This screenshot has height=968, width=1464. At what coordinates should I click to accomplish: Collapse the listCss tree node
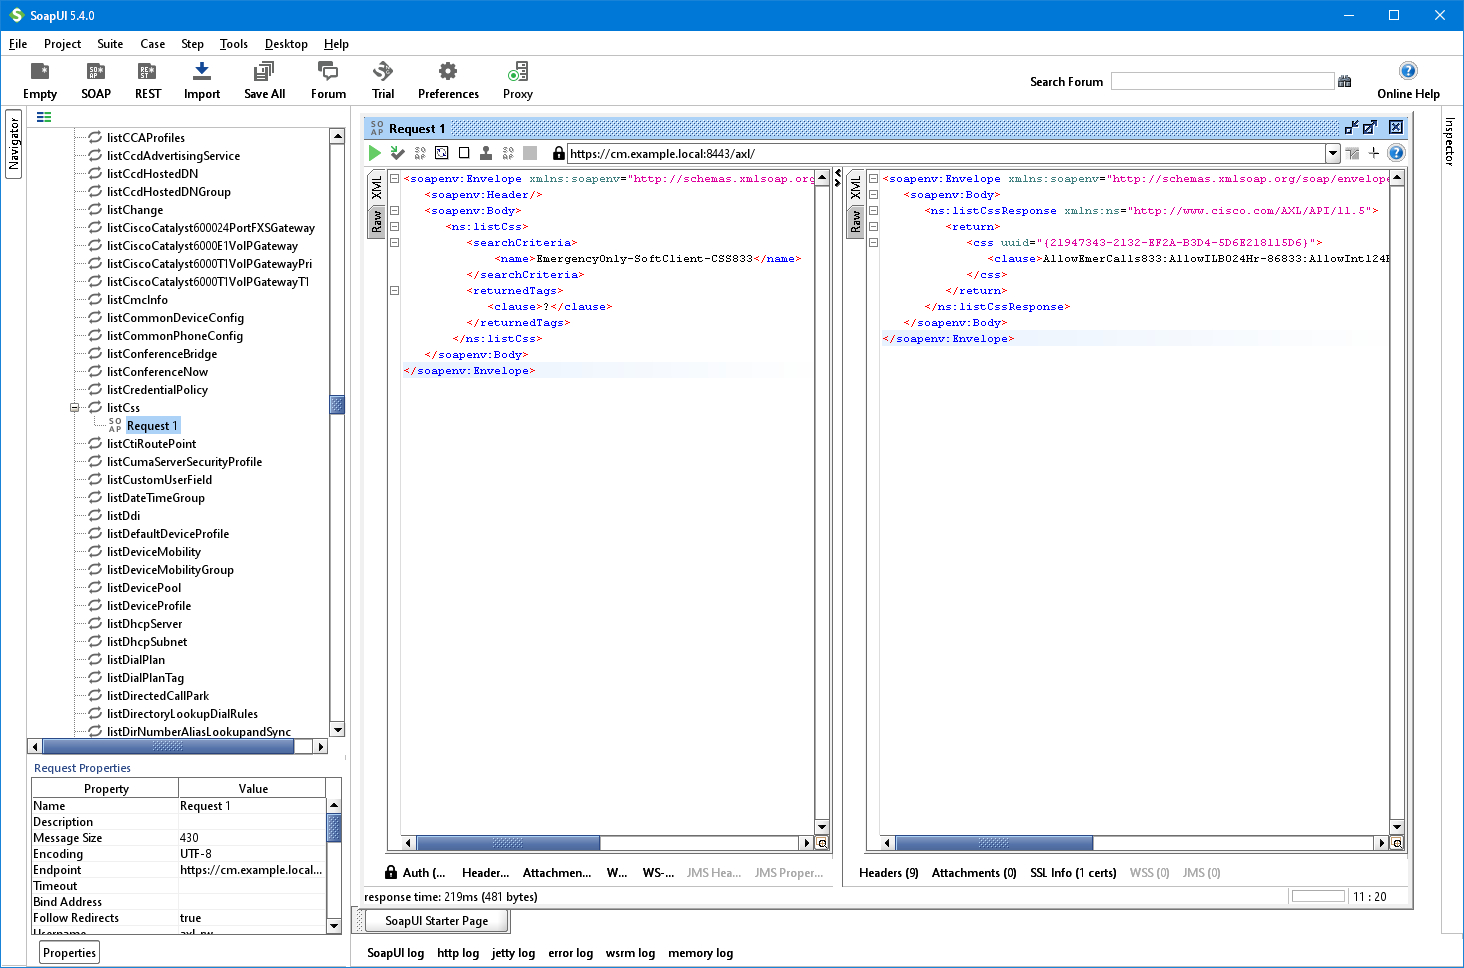[75, 407]
